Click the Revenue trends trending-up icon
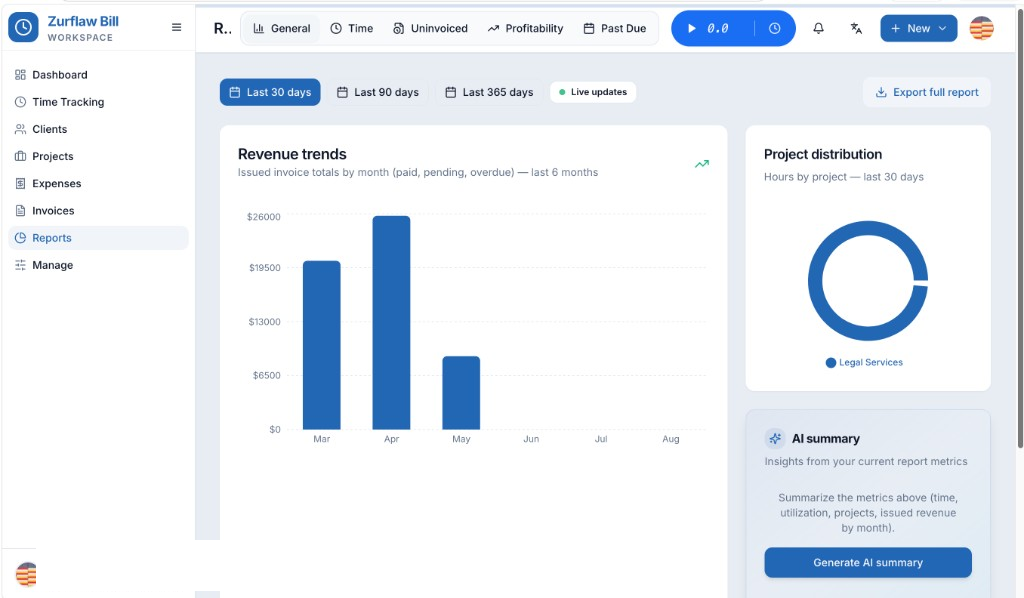This screenshot has width=1024, height=598. 701,164
